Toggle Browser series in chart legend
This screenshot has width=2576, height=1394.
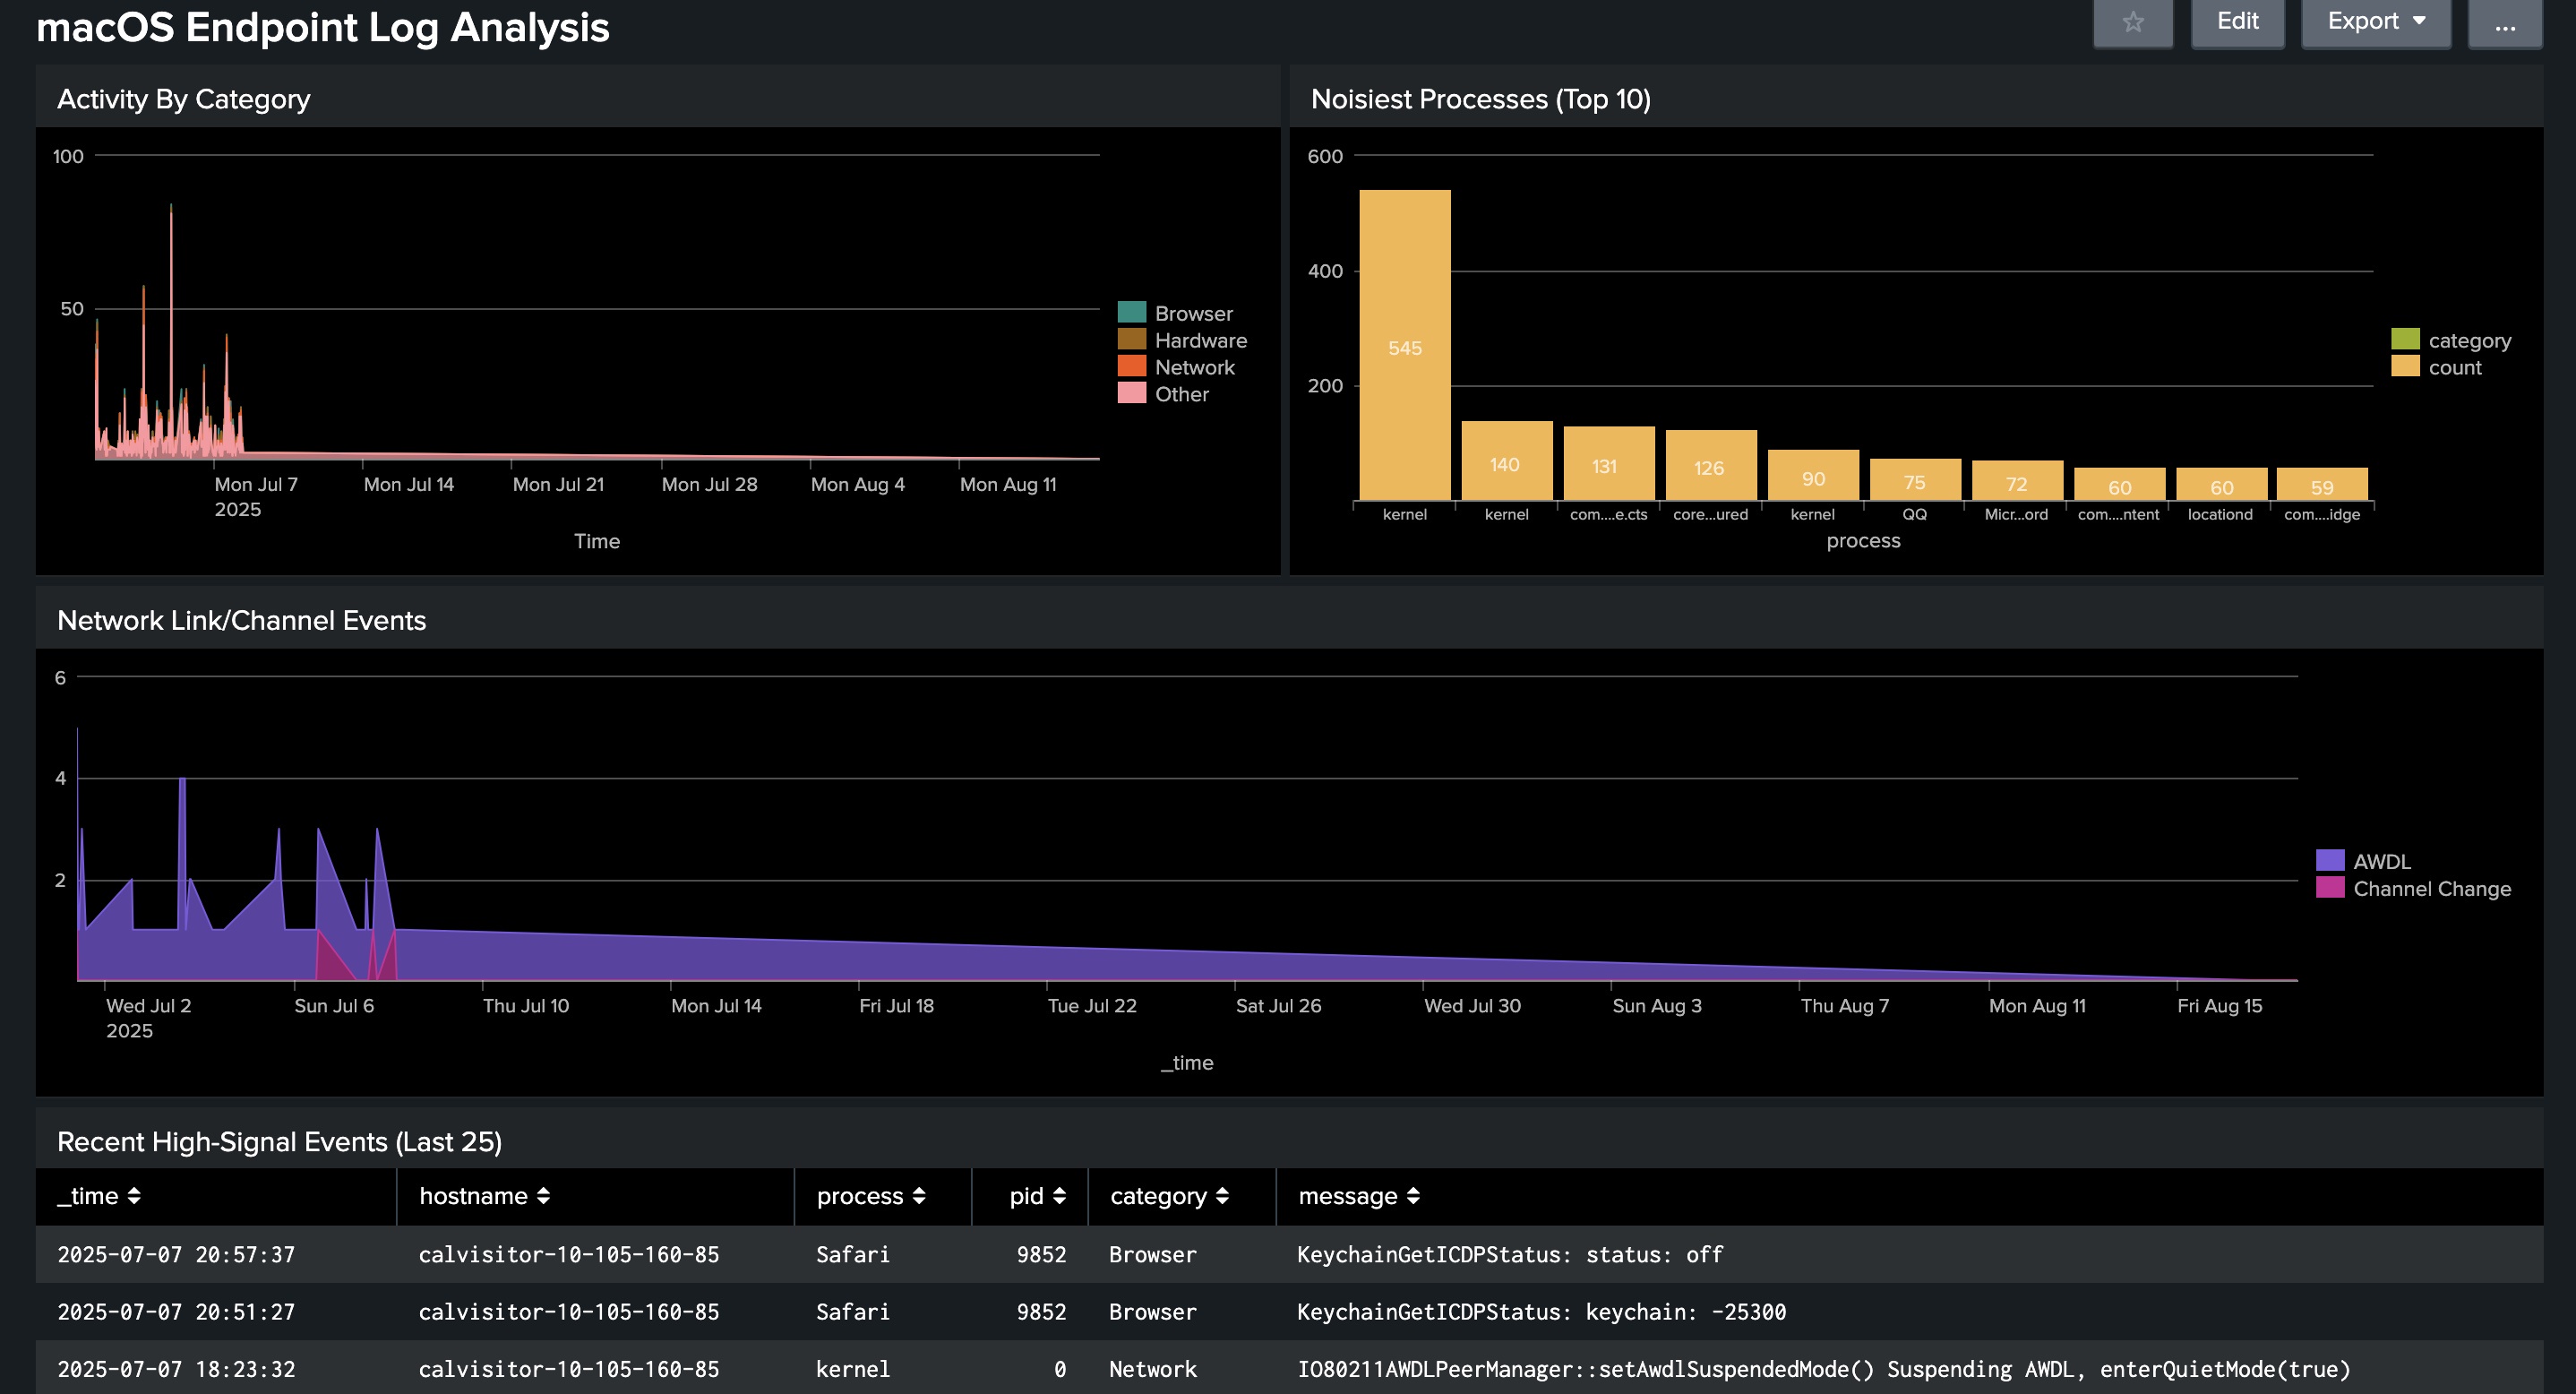click(1193, 313)
